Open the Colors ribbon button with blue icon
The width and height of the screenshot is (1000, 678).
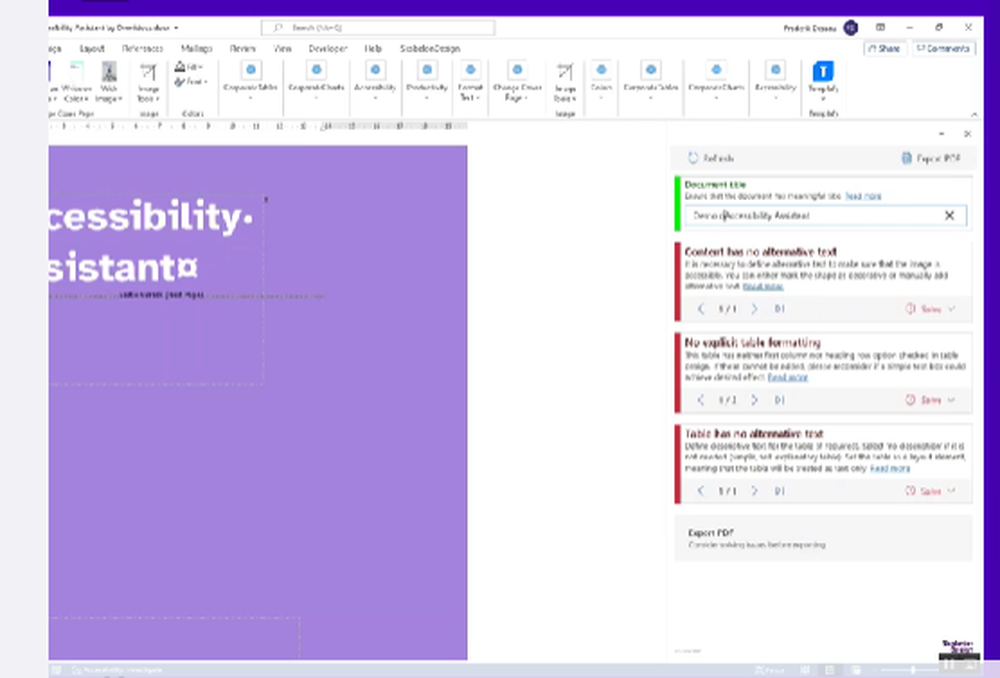click(601, 81)
